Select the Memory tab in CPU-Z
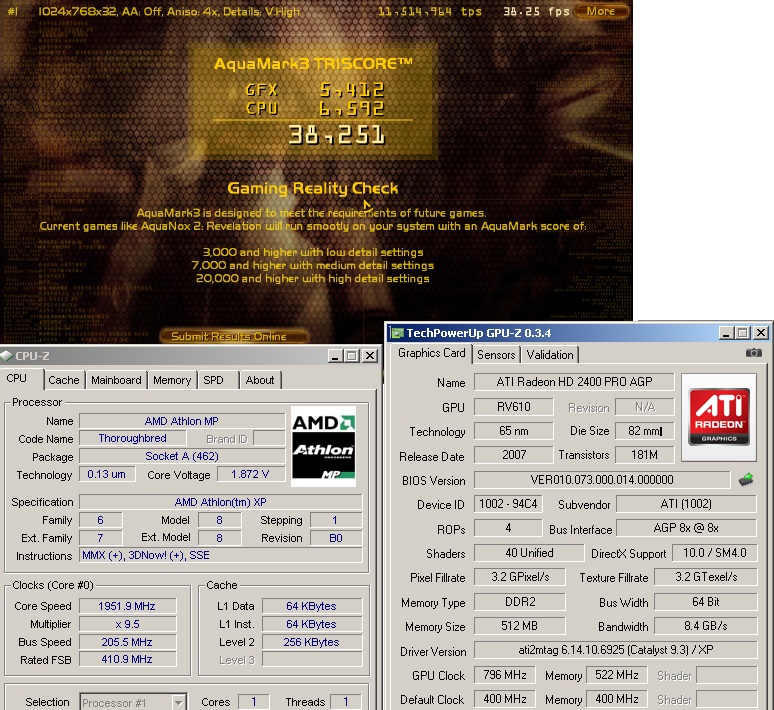Viewport: 774px width, 710px height. coord(172,380)
